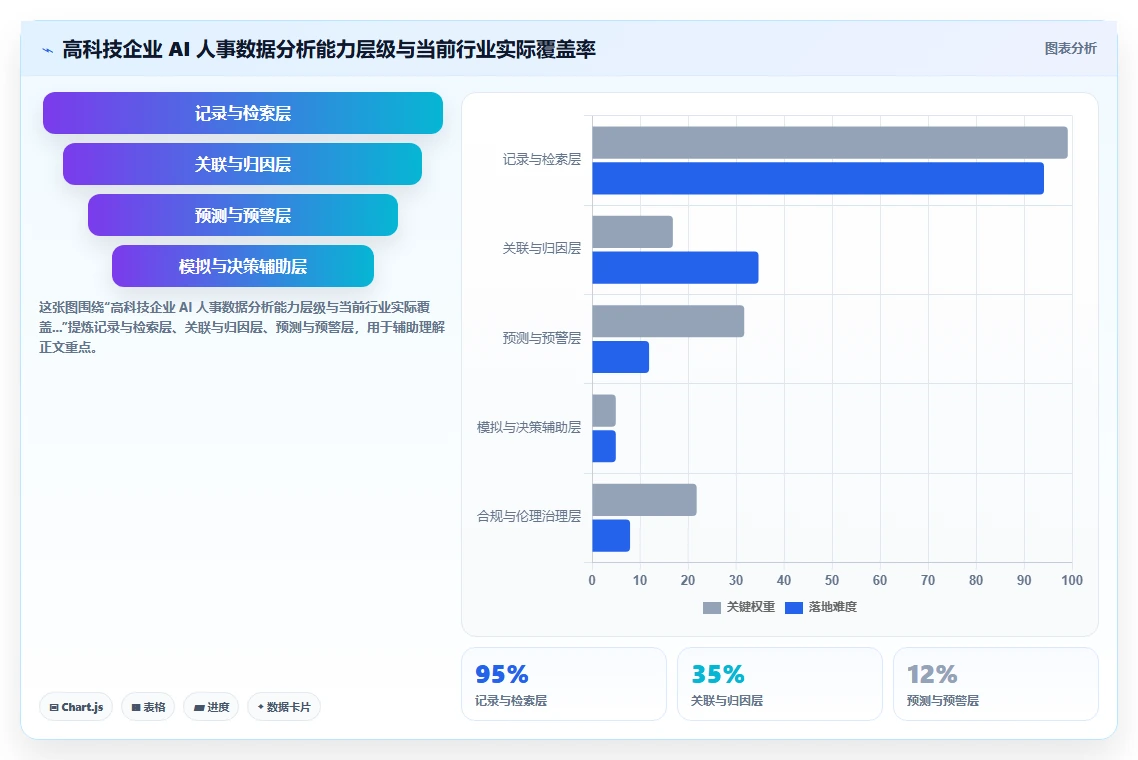The height and width of the screenshot is (760, 1138).
Task: Click the 关联与归因层 y-axis label
Action: click(x=542, y=249)
